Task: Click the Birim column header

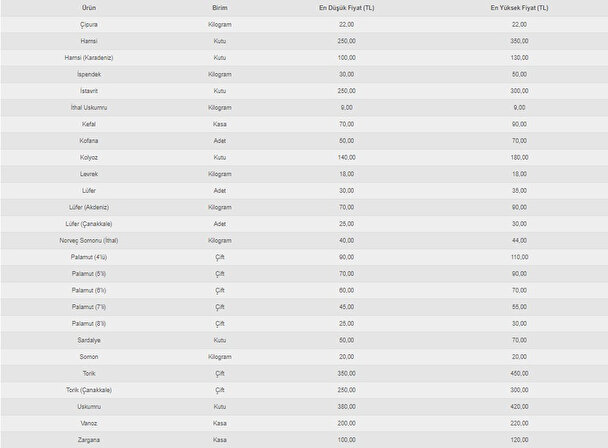Action: 220,7
